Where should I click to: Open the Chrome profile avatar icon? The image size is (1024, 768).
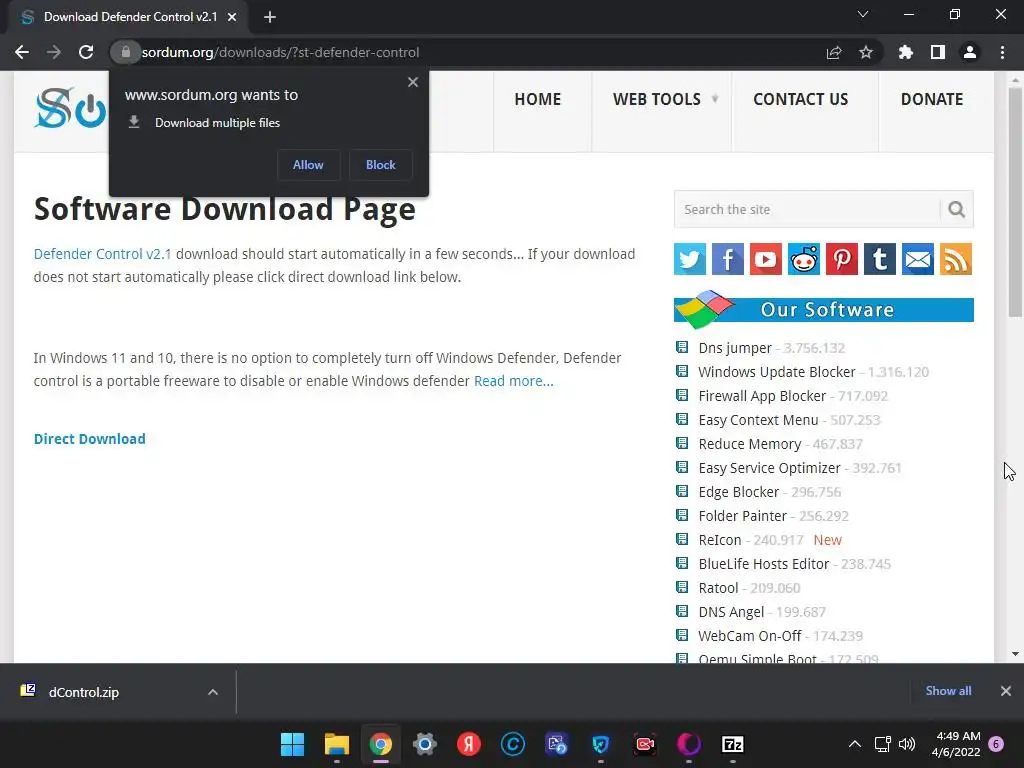pos(970,52)
